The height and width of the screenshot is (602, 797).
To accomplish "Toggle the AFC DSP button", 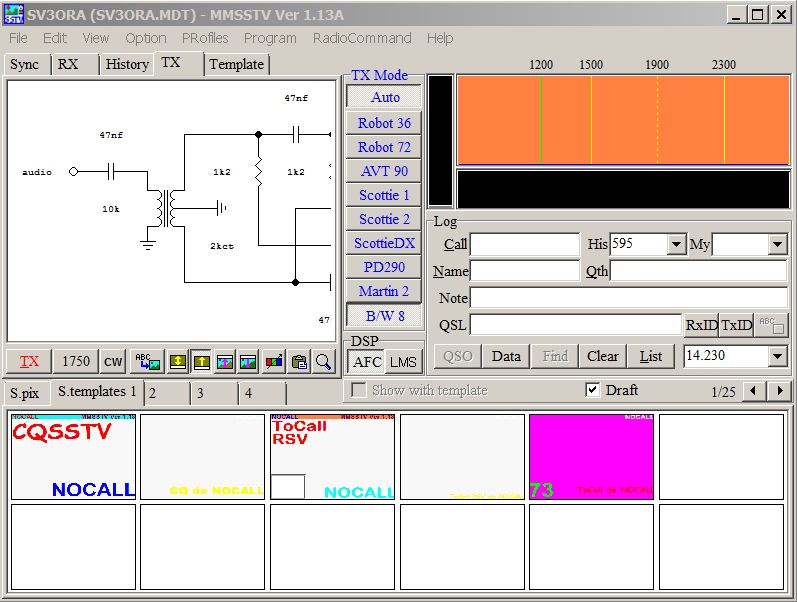I will pos(367,362).
